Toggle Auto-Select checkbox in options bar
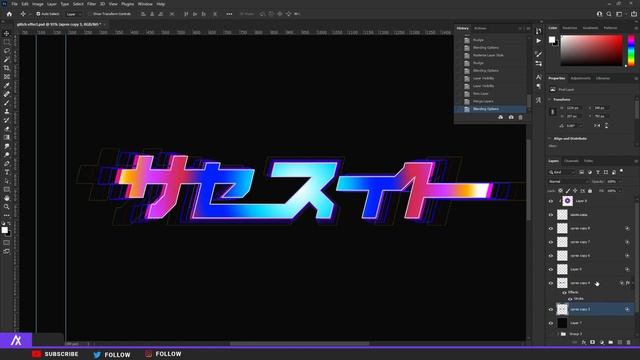Image resolution: width=640 pixels, height=360 pixels. tap(38, 14)
